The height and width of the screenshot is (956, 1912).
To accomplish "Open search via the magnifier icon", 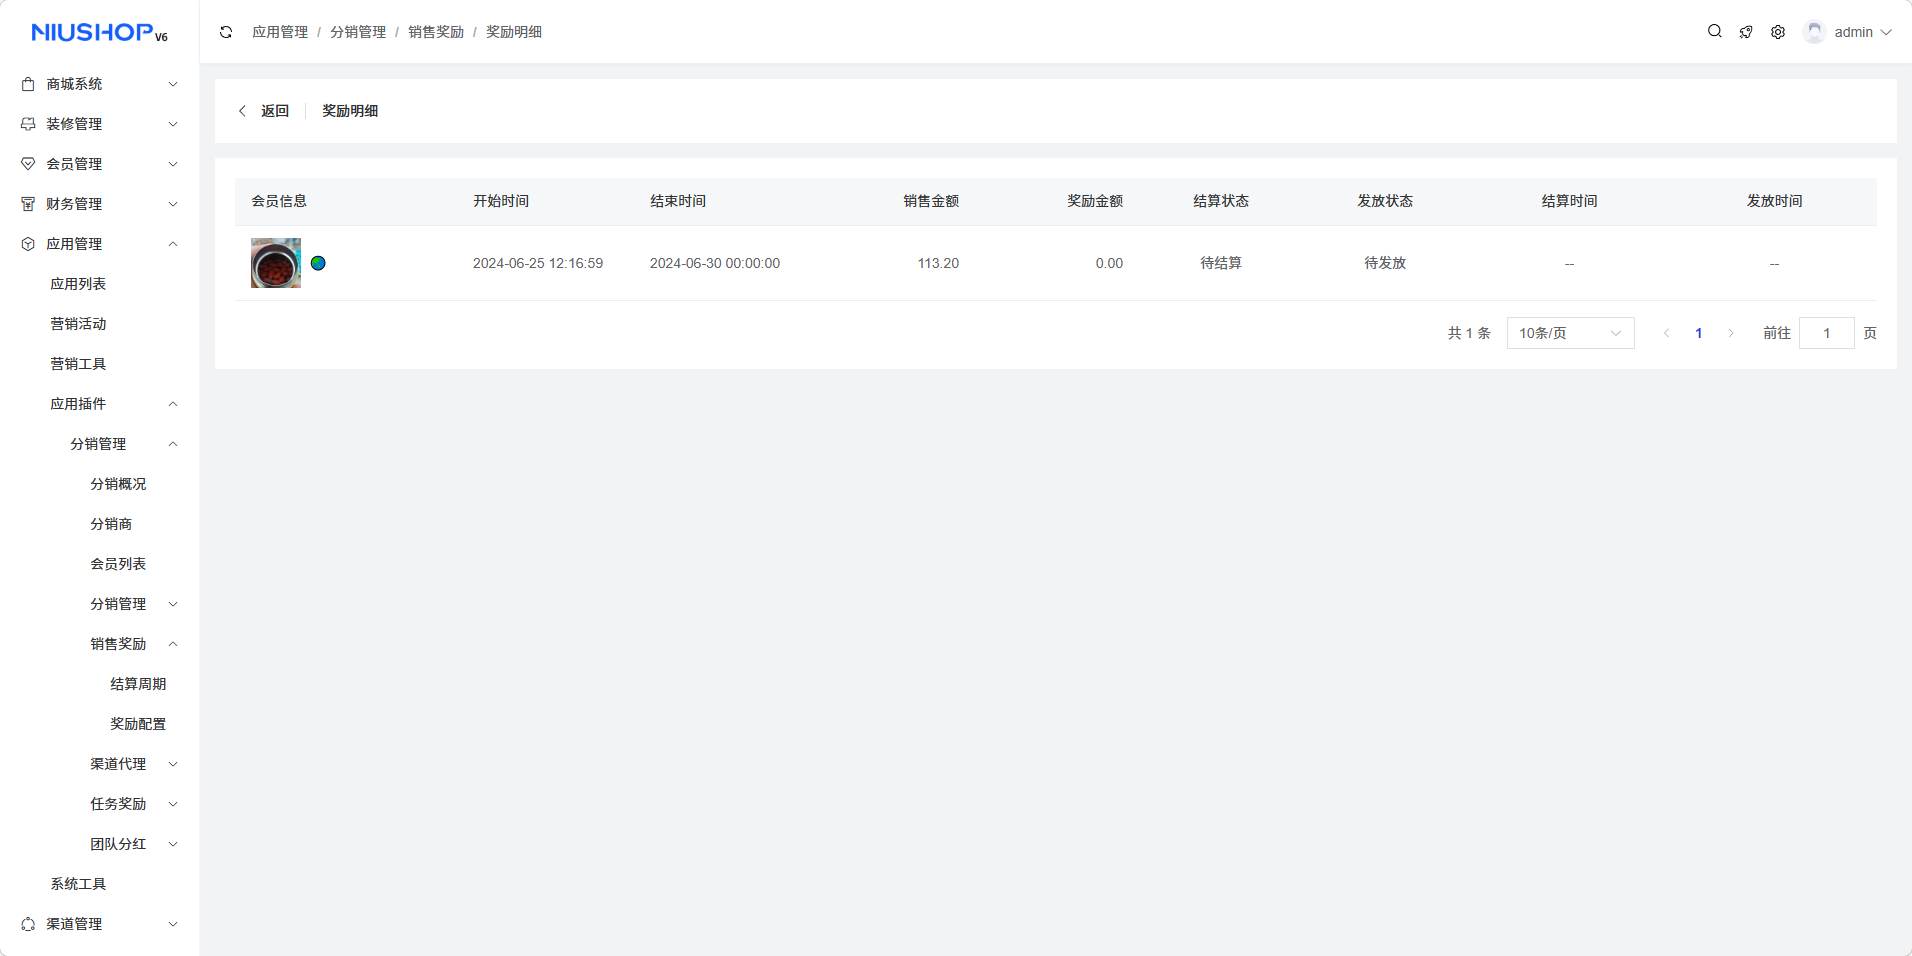I will pos(1714,32).
